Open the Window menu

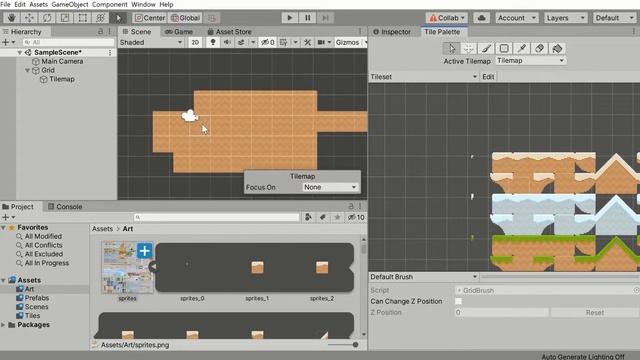click(x=143, y=4)
